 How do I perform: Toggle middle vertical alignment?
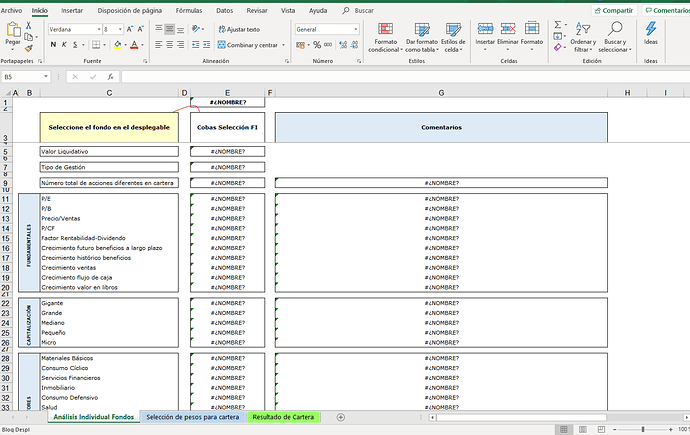tap(169, 29)
